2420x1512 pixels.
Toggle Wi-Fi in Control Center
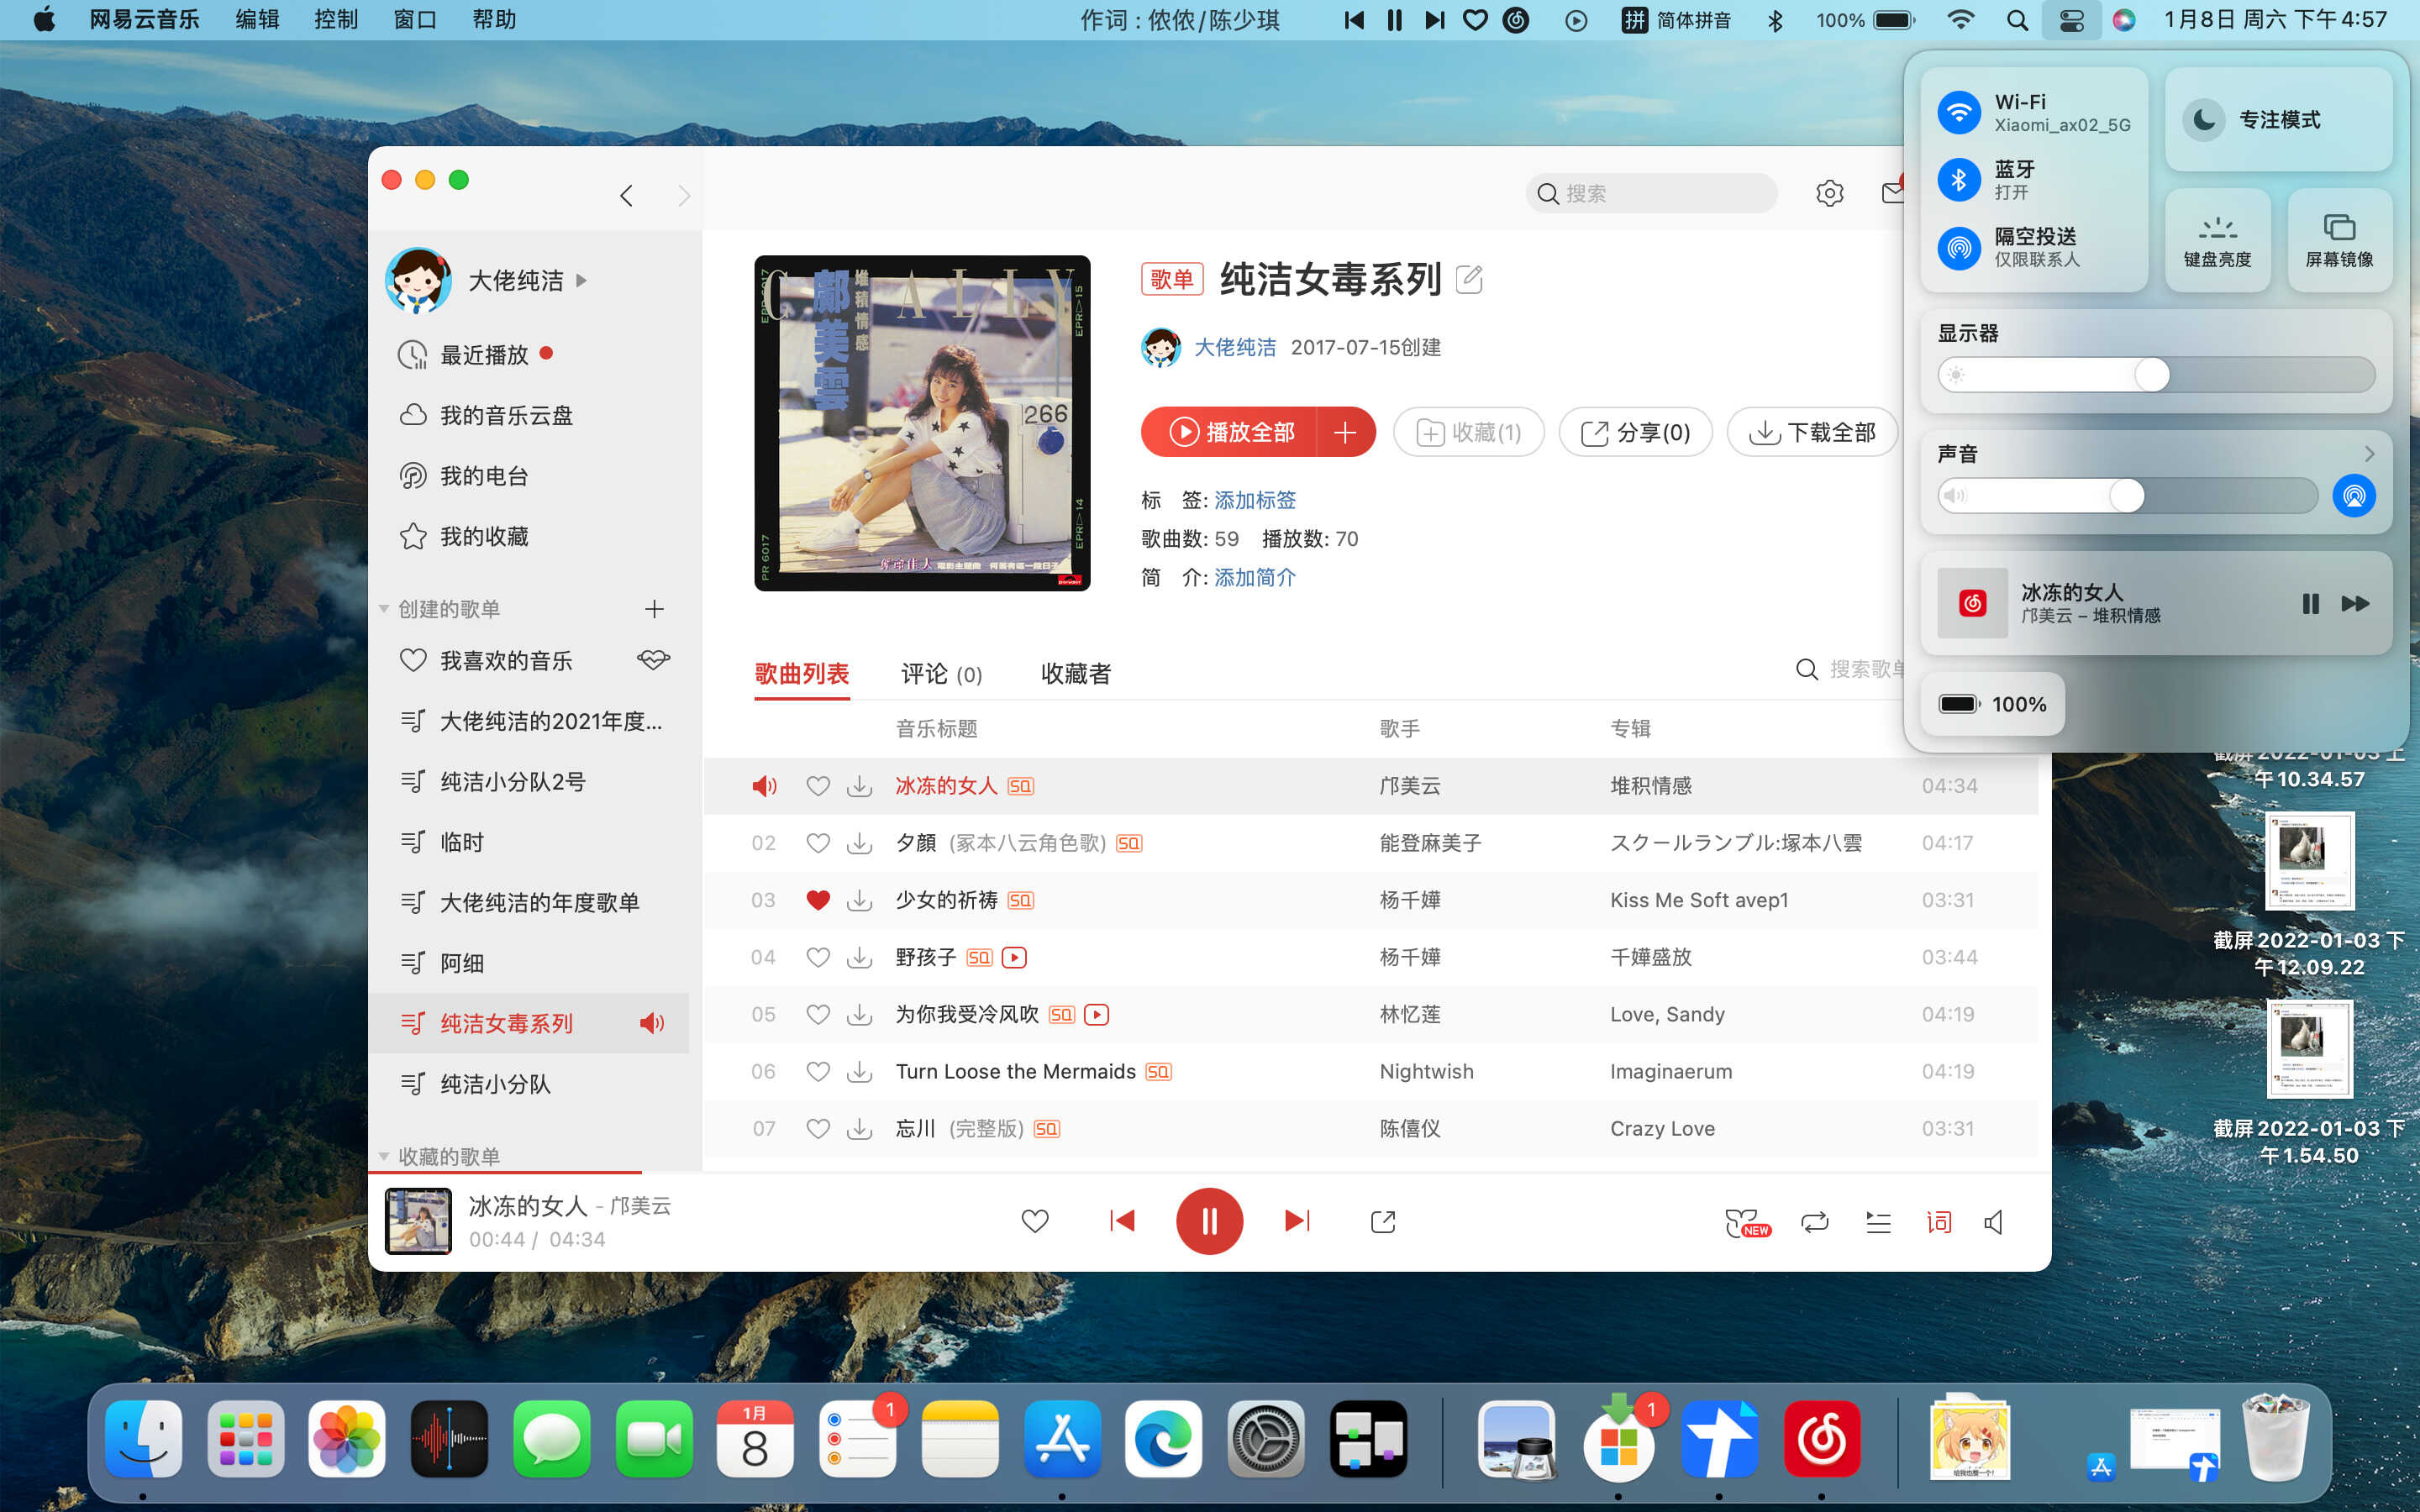pyautogui.click(x=1959, y=112)
